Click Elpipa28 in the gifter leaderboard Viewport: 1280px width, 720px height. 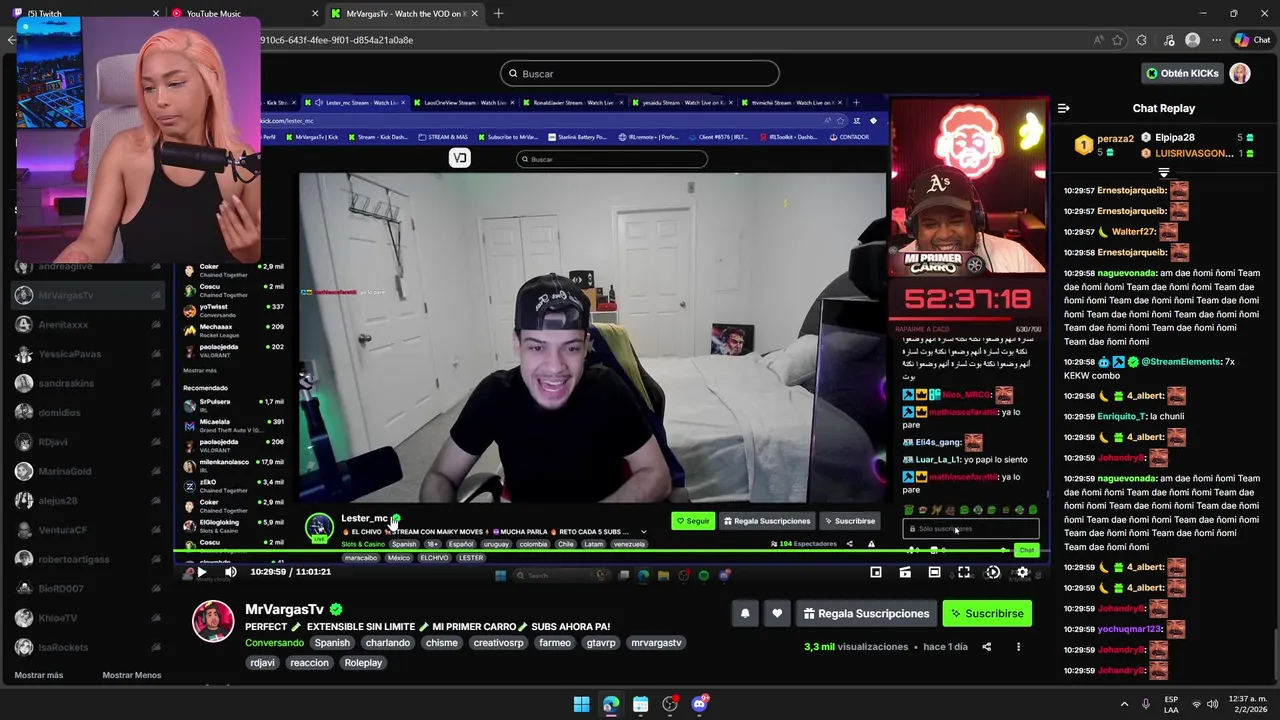1175,138
